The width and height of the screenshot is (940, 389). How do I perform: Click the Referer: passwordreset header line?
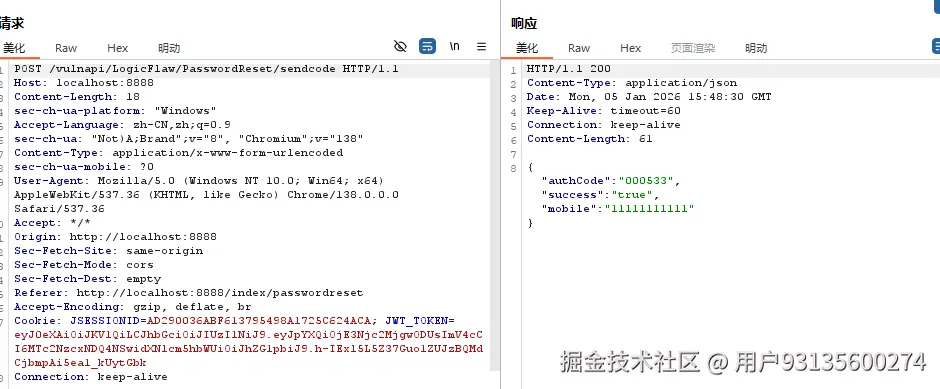coord(189,292)
